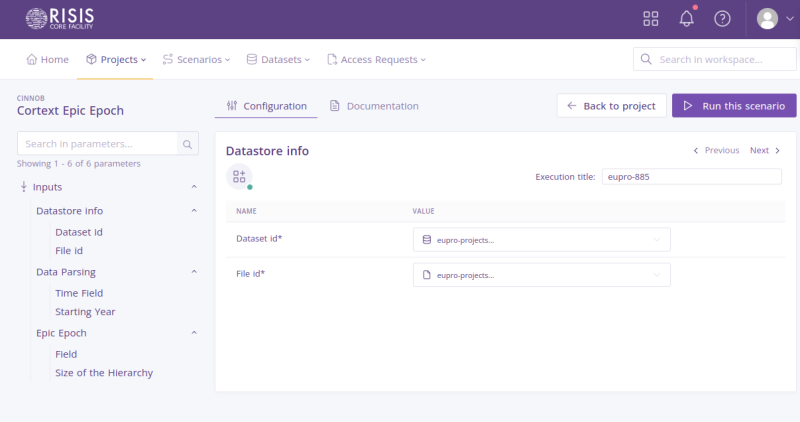Click the RISIS Core Facility logo
This screenshot has height=422, width=800.
tap(61, 18)
